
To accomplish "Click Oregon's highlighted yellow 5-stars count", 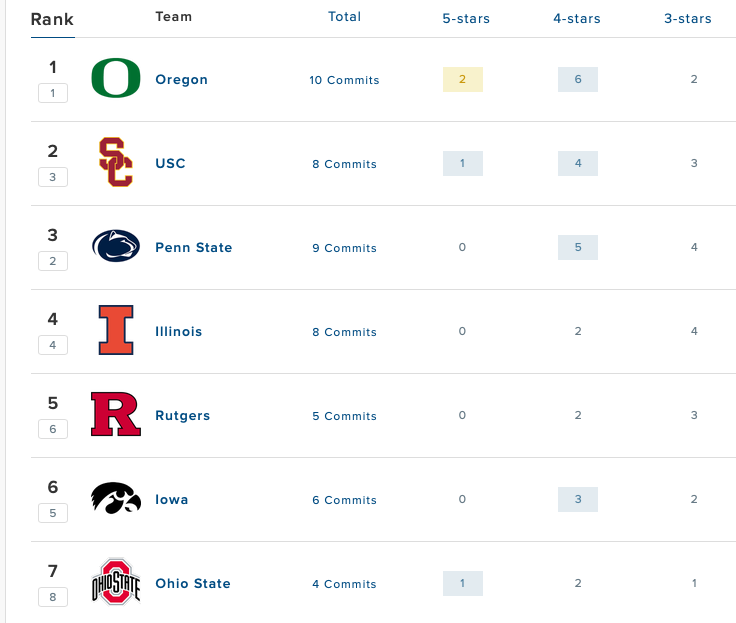I will 462,79.
